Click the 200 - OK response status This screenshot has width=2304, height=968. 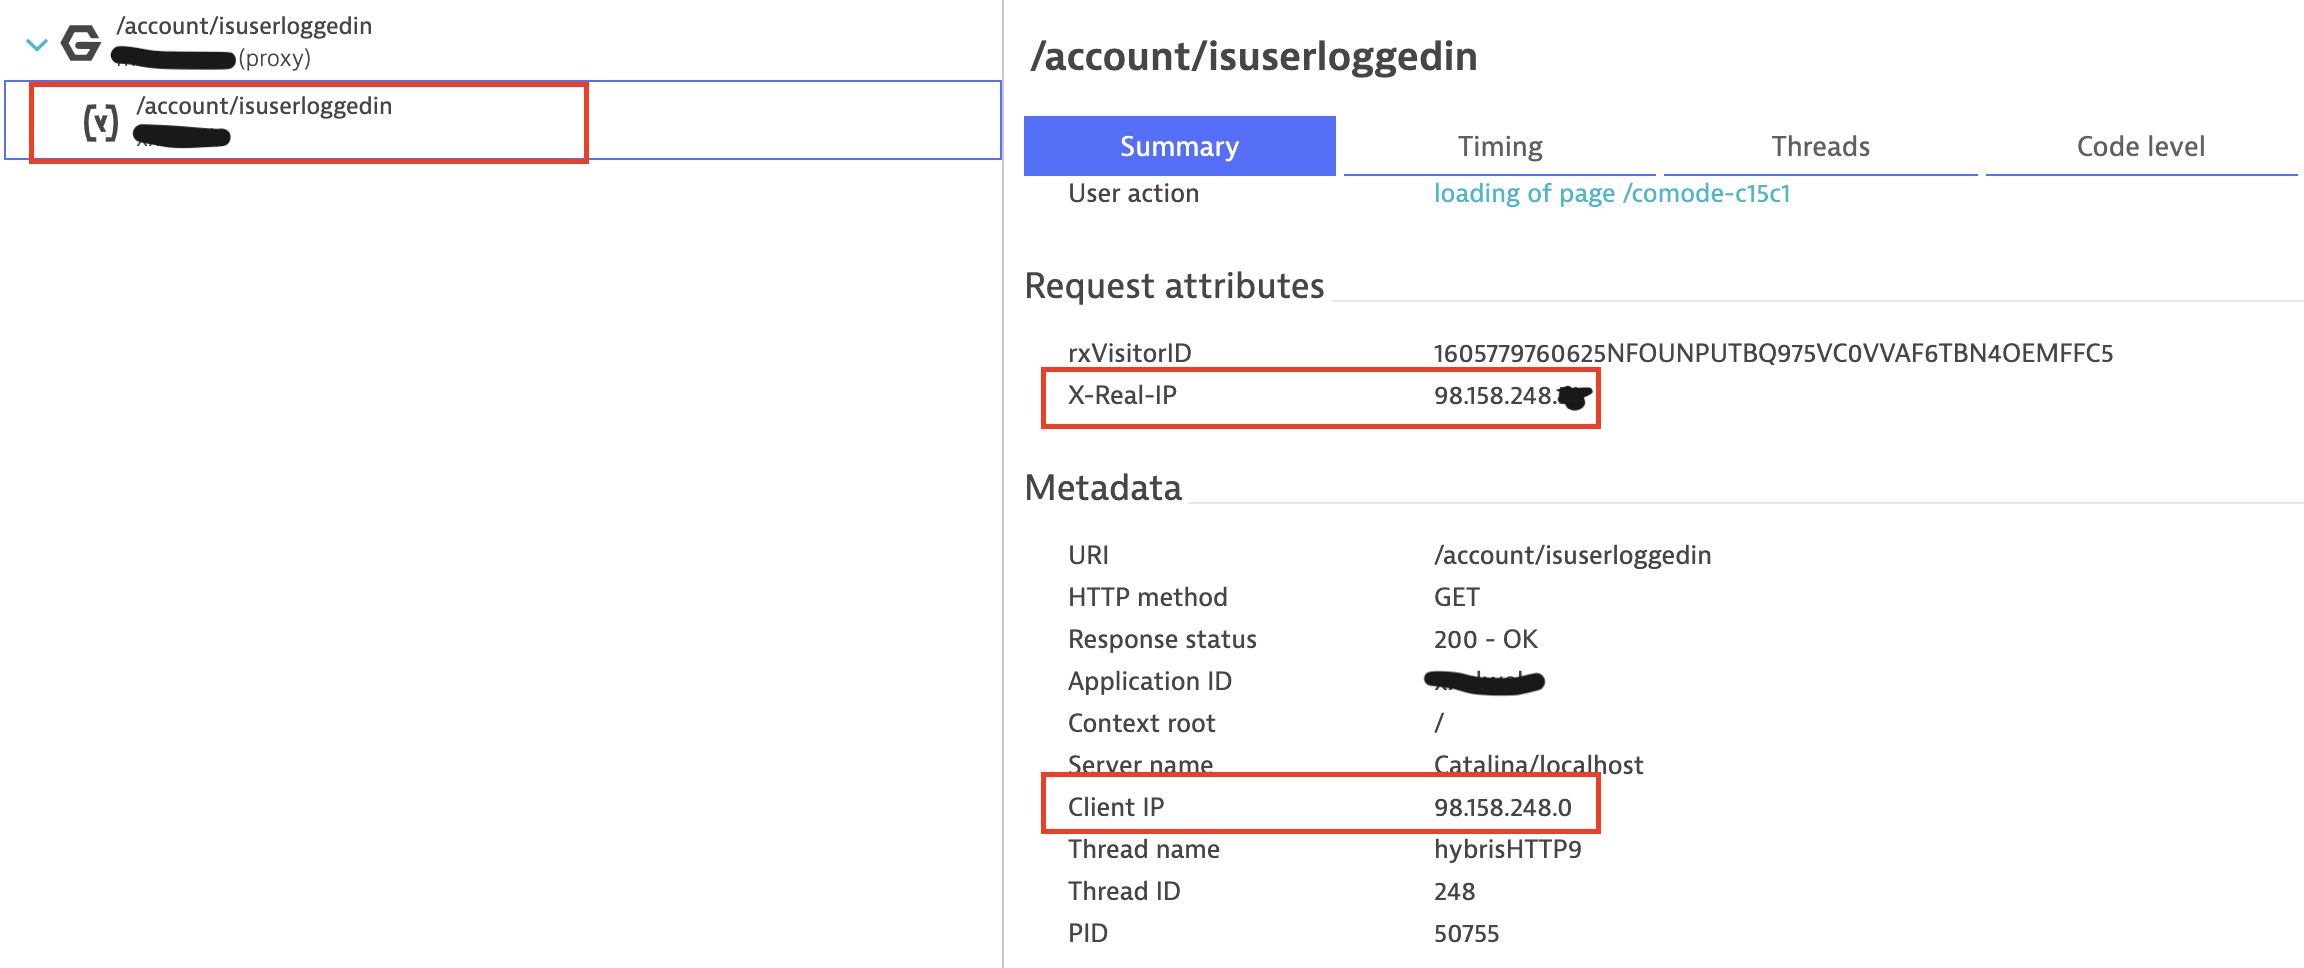(1485, 639)
